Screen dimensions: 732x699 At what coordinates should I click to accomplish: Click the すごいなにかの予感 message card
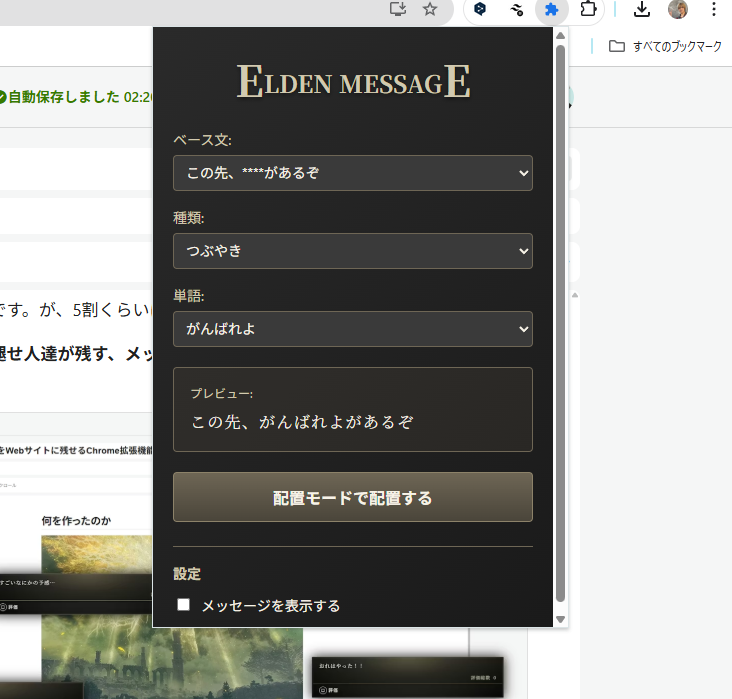pyautogui.click(x=75, y=593)
